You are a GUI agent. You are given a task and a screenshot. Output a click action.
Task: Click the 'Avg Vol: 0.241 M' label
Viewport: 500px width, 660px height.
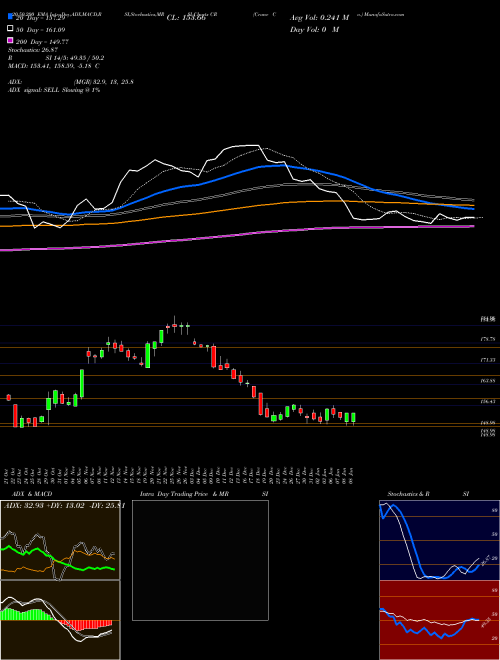tap(319, 18)
